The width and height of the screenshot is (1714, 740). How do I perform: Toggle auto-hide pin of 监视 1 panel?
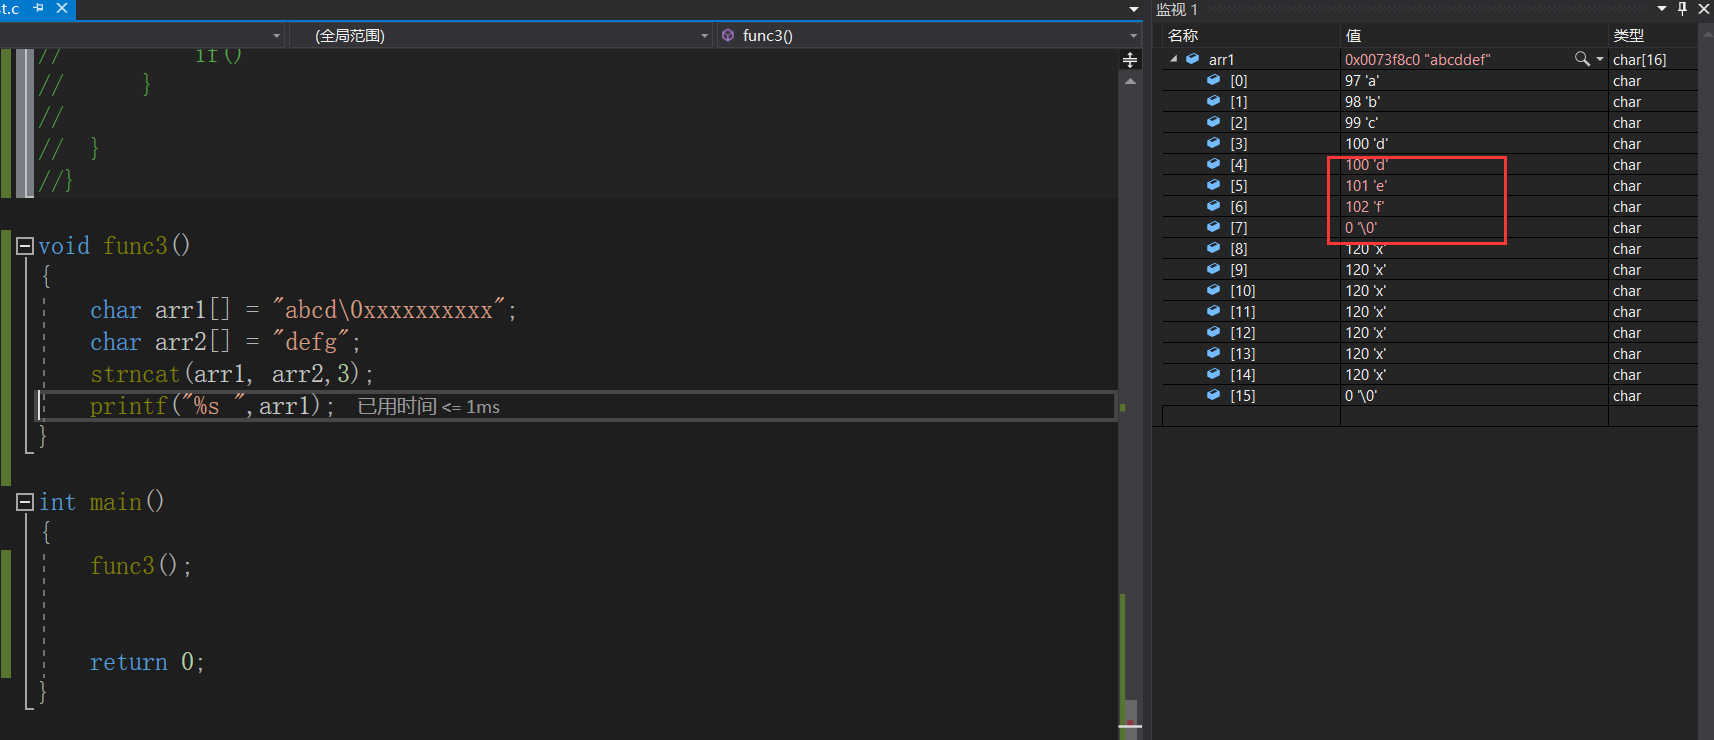point(1683,9)
